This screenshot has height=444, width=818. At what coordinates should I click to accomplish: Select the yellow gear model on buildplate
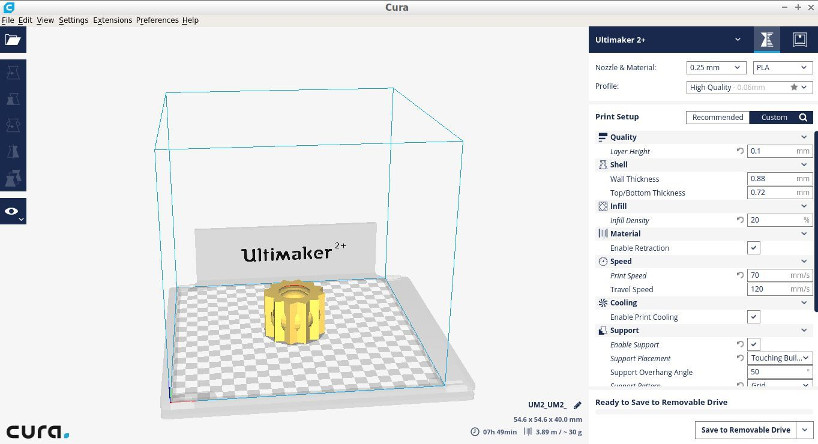pyautogui.click(x=295, y=311)
